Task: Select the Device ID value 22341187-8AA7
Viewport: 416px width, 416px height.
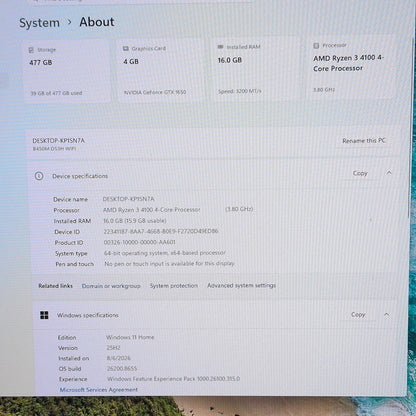Action: tap(161, 231)
